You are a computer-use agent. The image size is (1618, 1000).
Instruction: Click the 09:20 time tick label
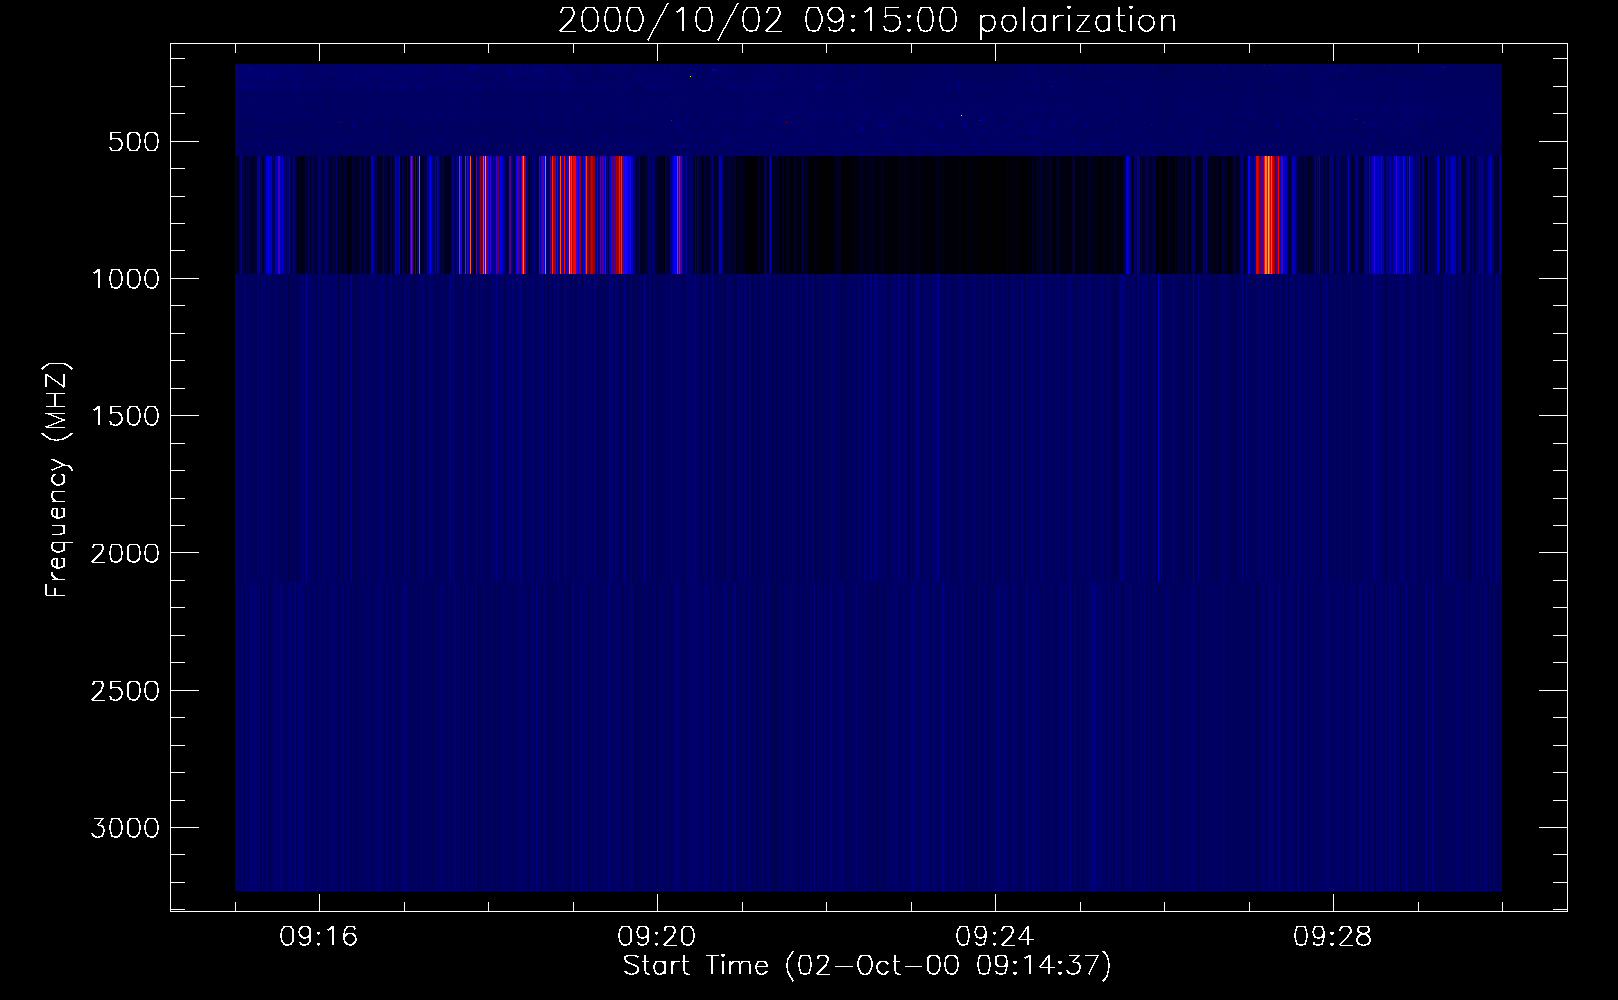pyautogui.click(x=657, y=937)
